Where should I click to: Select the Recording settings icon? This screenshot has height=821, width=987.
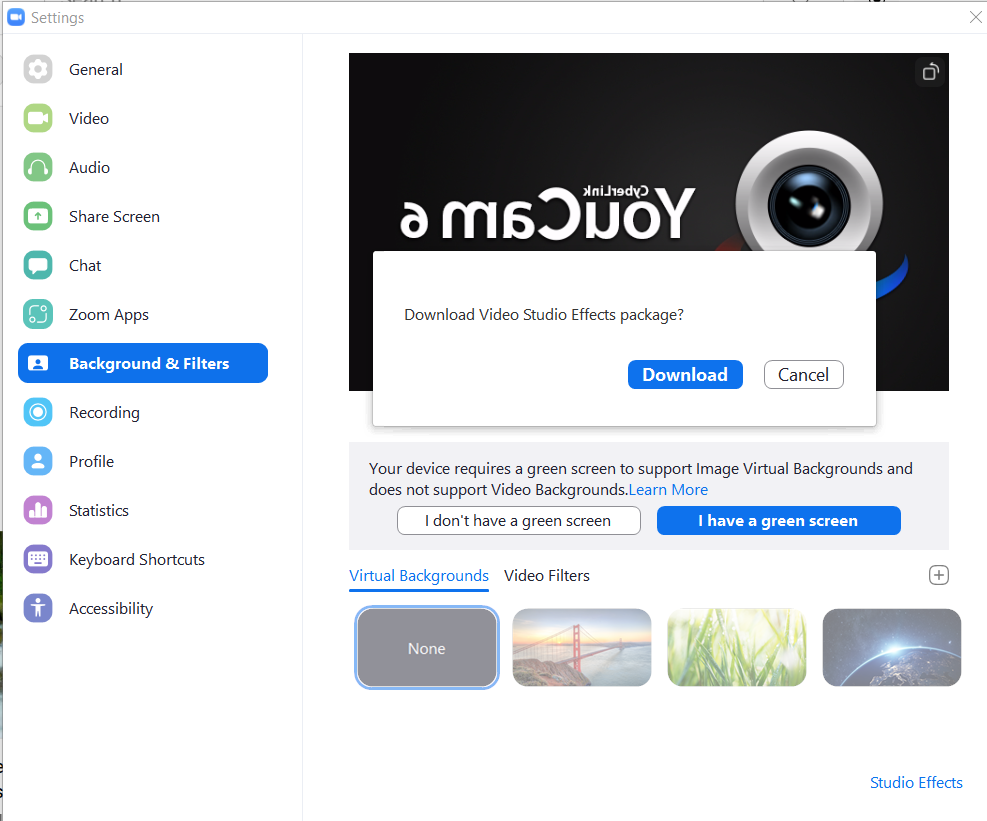37,412
